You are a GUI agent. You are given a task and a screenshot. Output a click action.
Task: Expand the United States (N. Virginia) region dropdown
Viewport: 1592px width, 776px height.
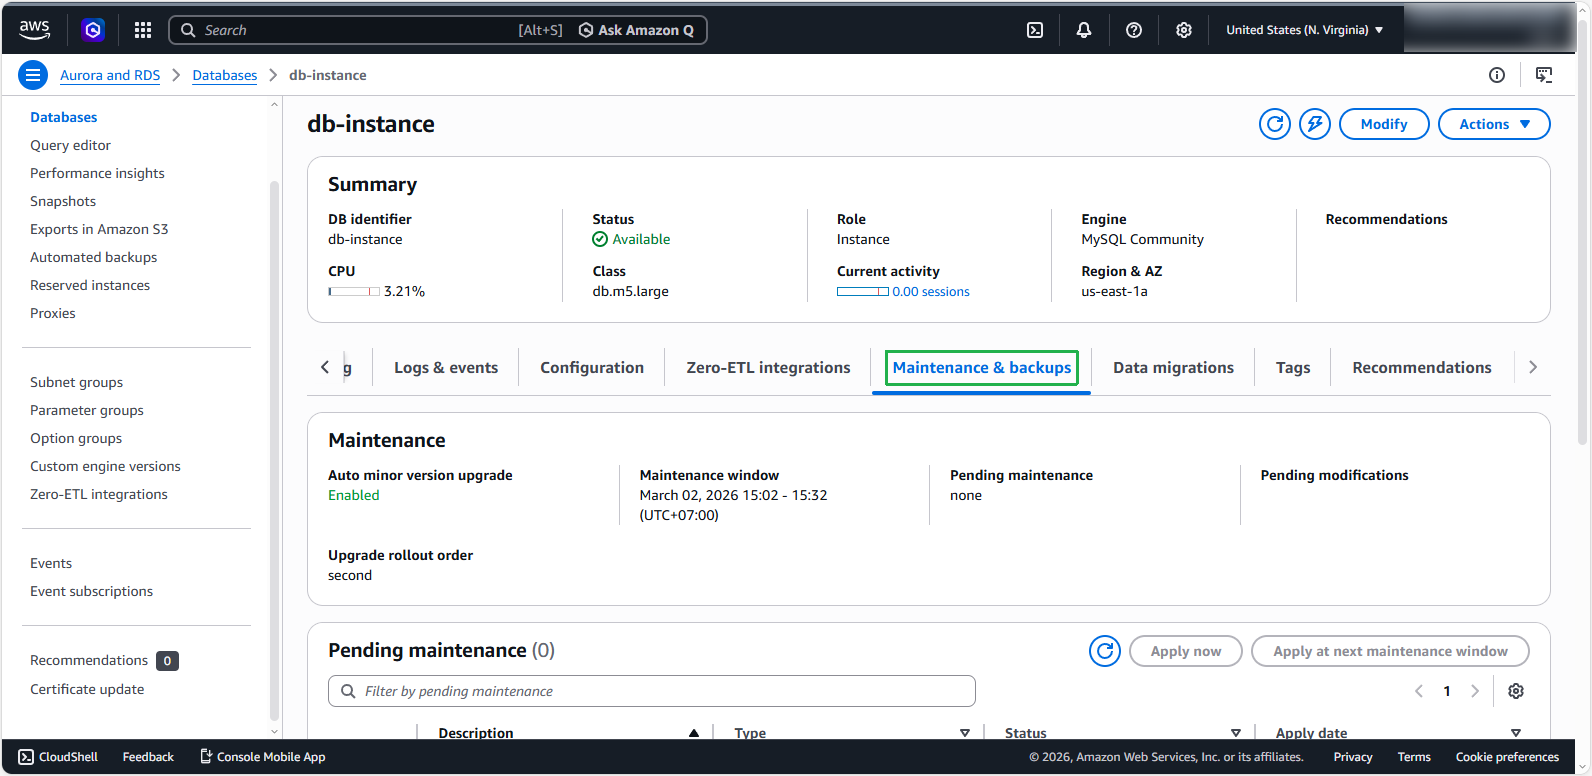(1304, 30)
